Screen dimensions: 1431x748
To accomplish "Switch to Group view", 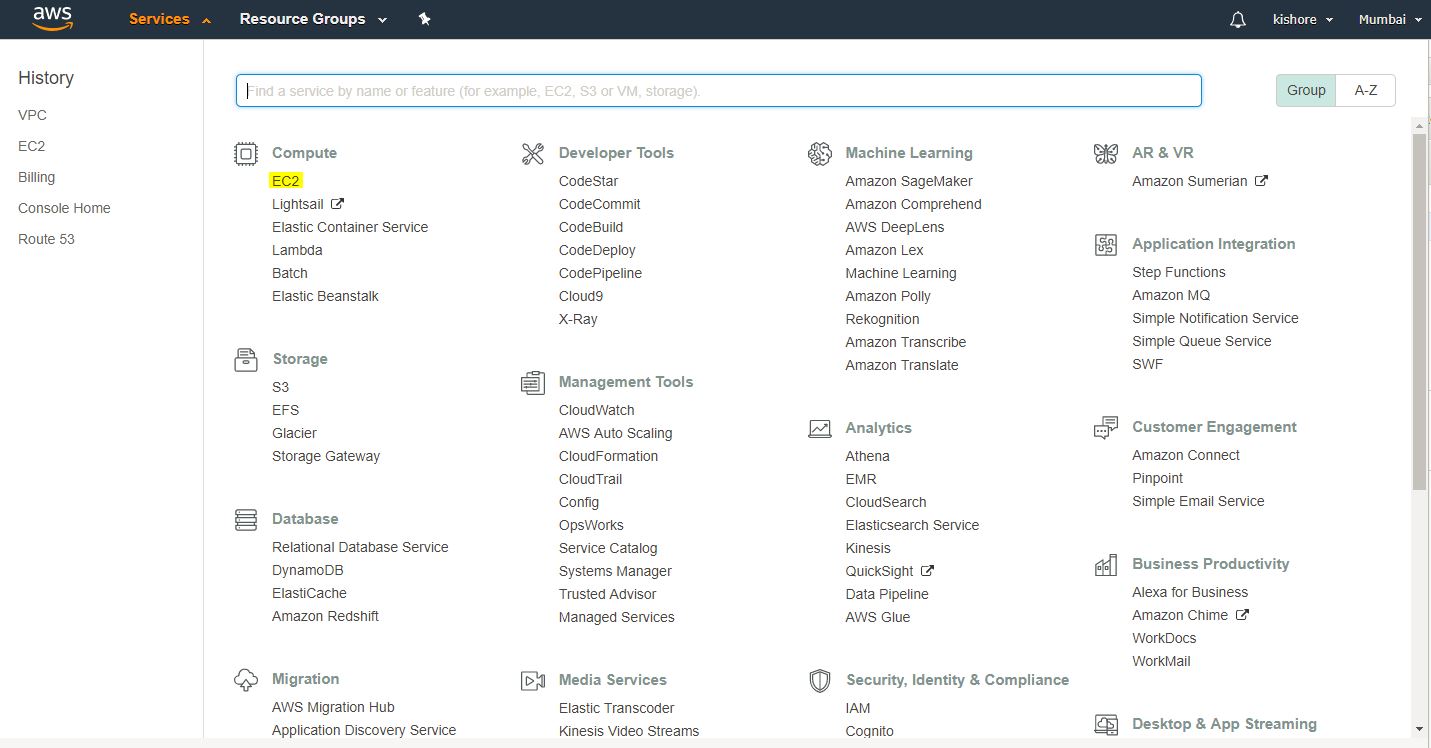I will 1305,90.
